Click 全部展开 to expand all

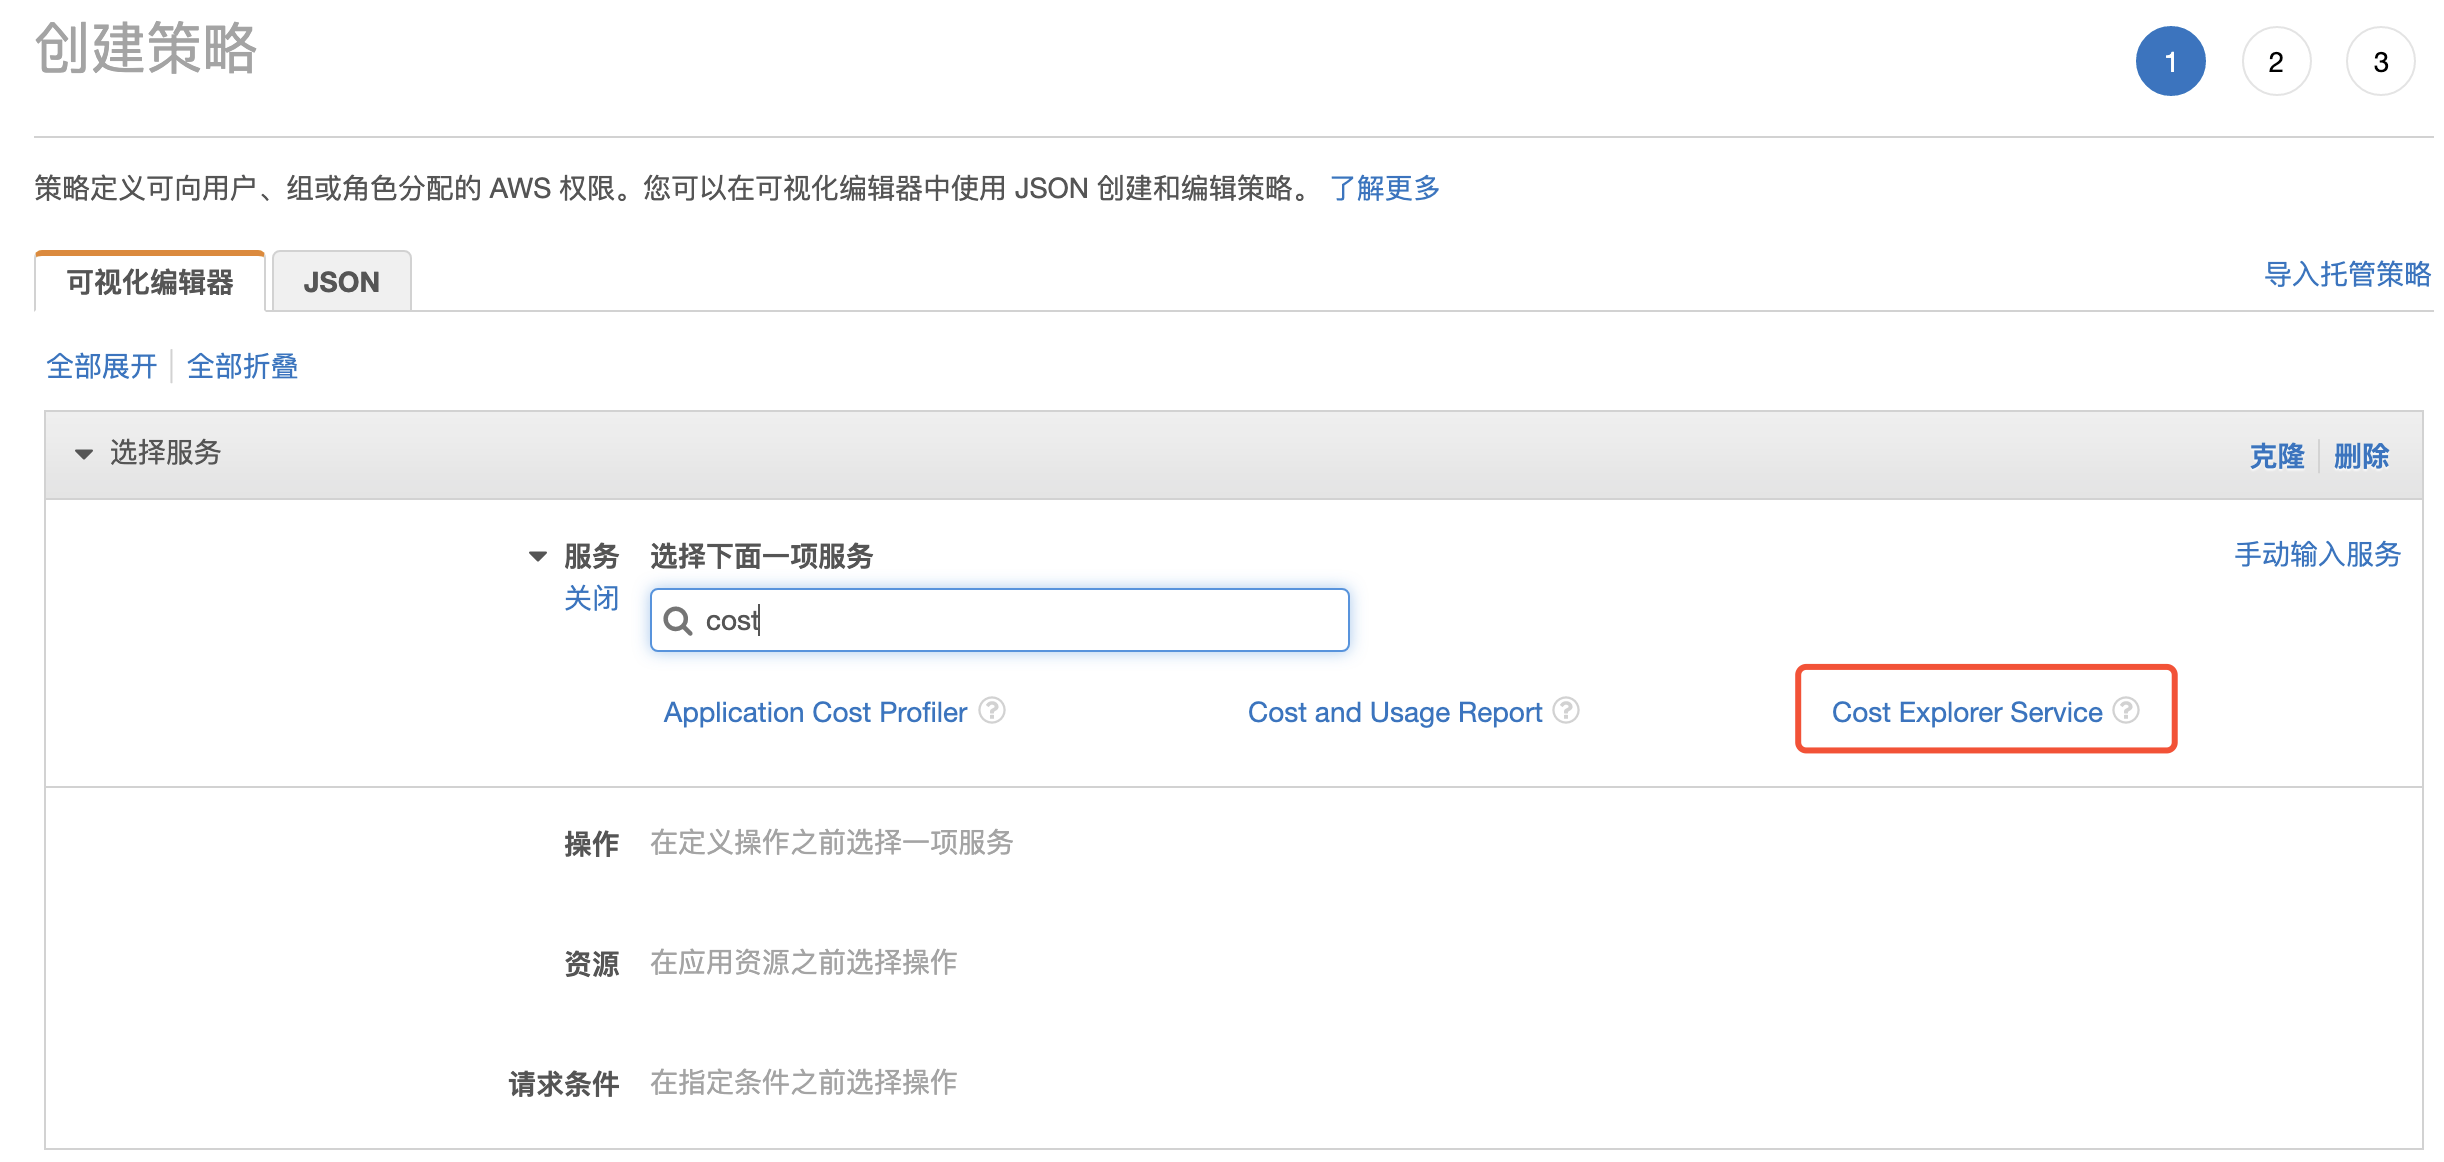pos(102,366)
